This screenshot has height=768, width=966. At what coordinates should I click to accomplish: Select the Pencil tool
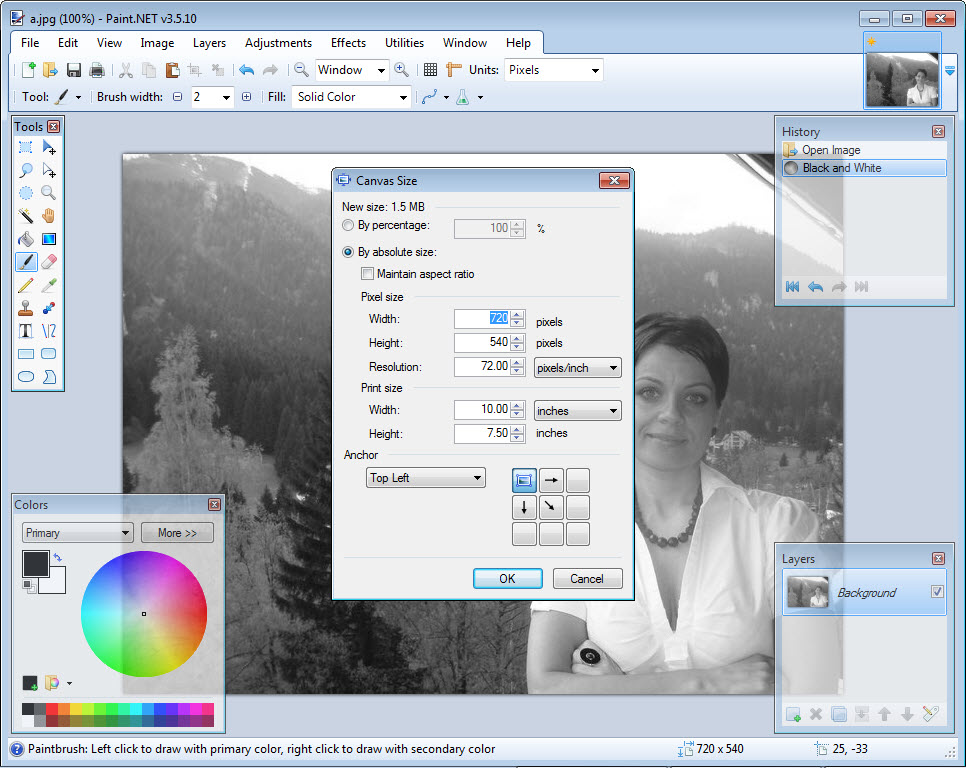click(x=26, y=285)
